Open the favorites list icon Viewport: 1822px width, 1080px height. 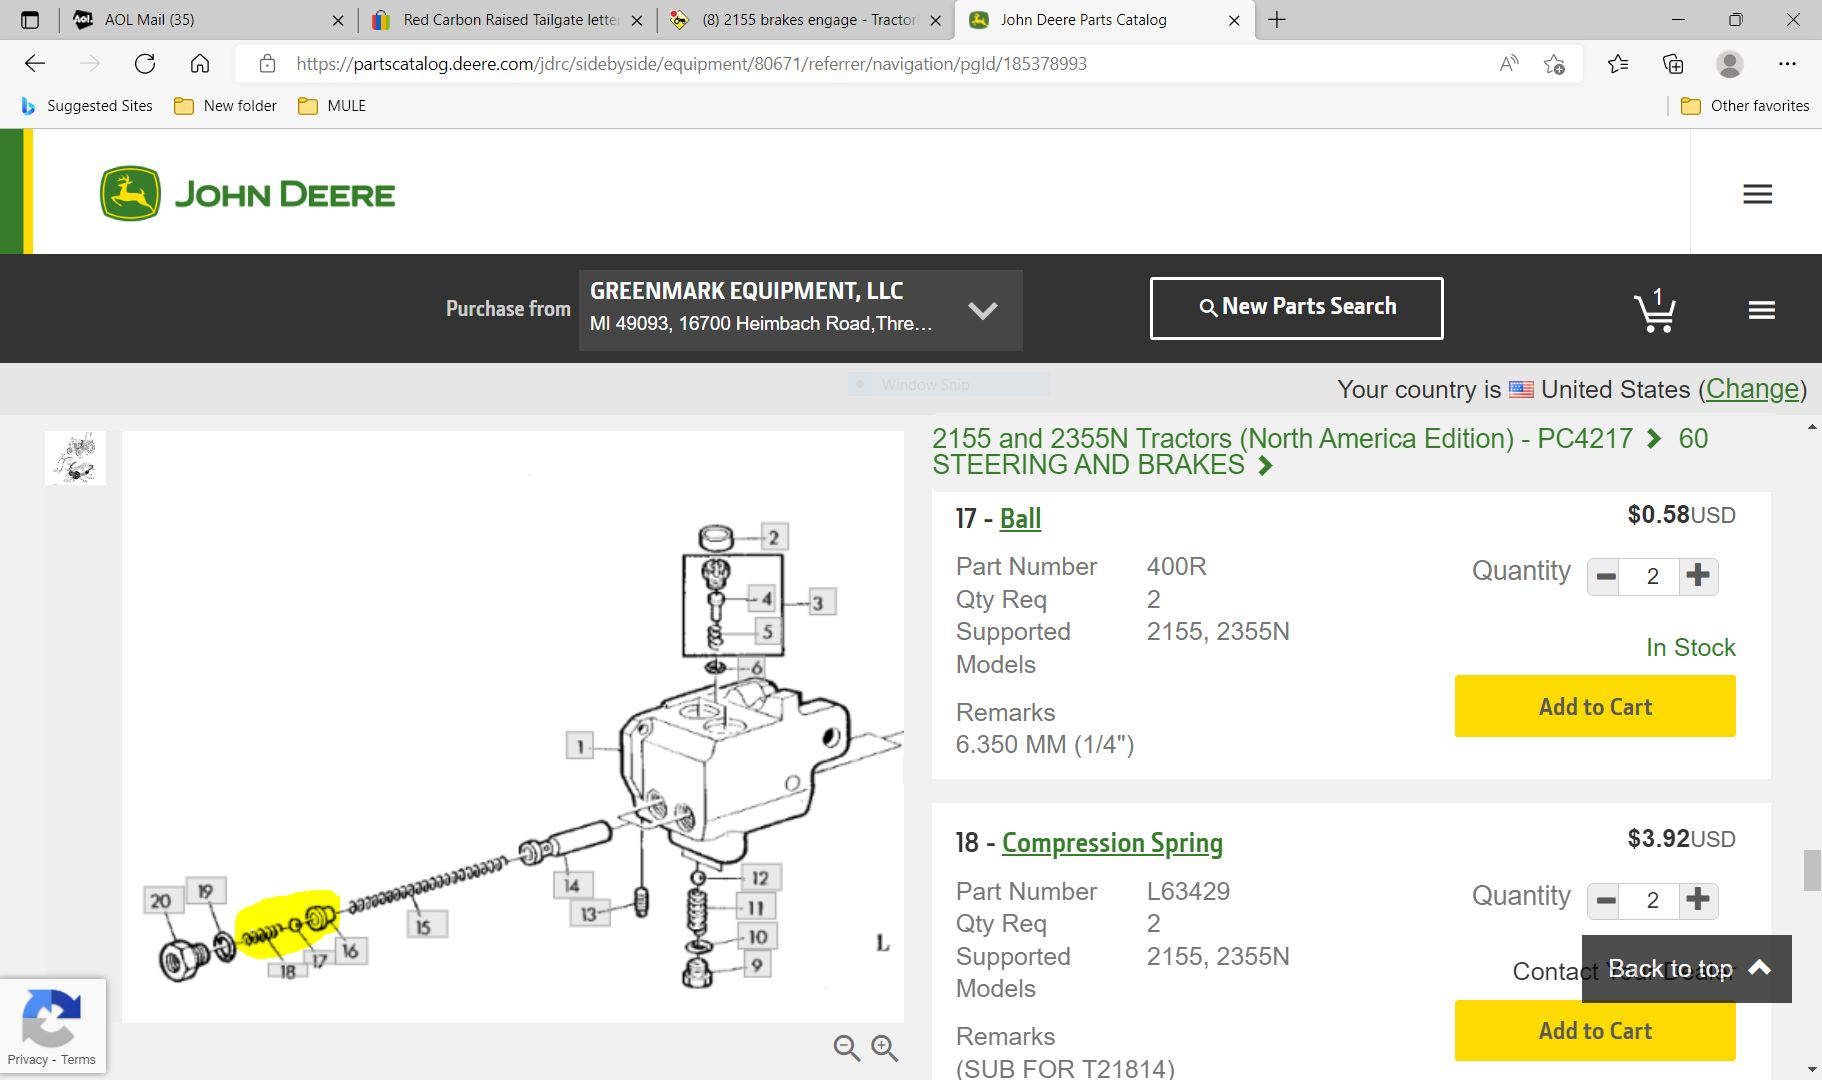1618,64
